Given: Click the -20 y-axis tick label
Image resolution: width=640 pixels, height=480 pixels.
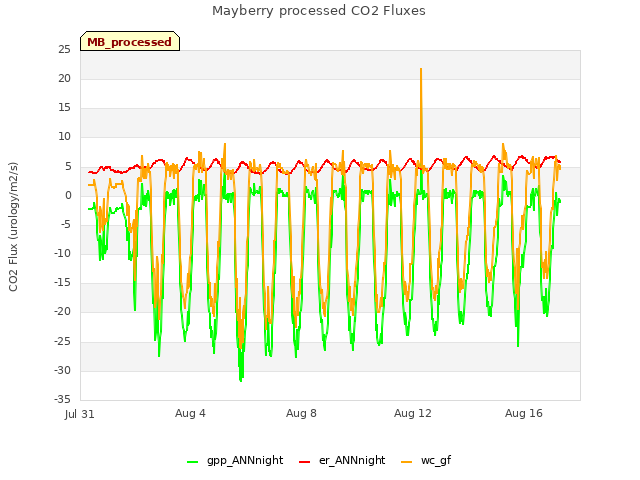Looking at the screenshot, I should (62, 312).
